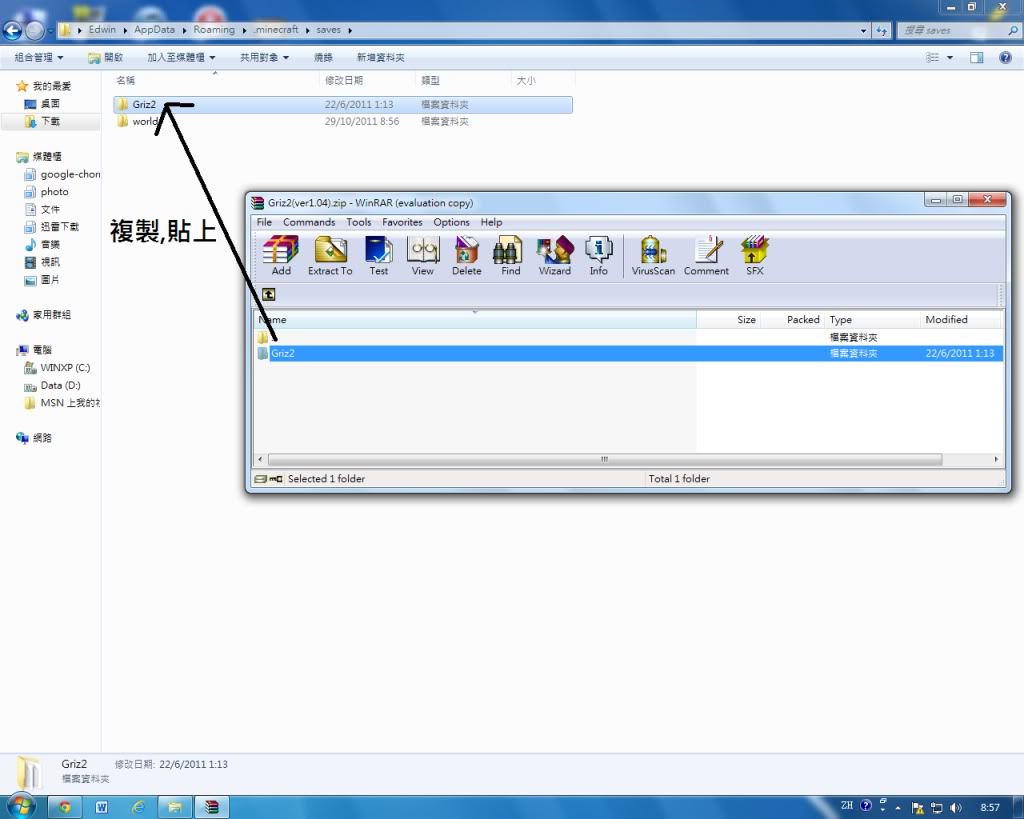Screen dimensions: 1024x819
Task: Open the WinRAR Tools menu
Action: pyautogui.click(x=359, y=222)
